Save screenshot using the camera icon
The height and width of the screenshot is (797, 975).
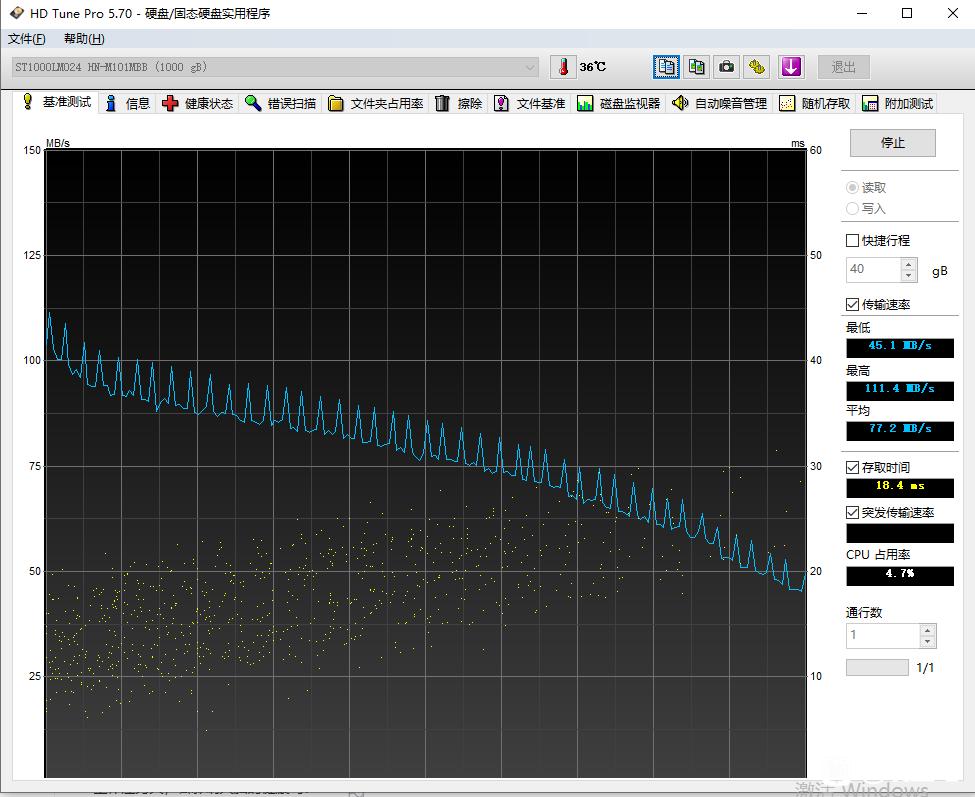[x=726, y=67]
